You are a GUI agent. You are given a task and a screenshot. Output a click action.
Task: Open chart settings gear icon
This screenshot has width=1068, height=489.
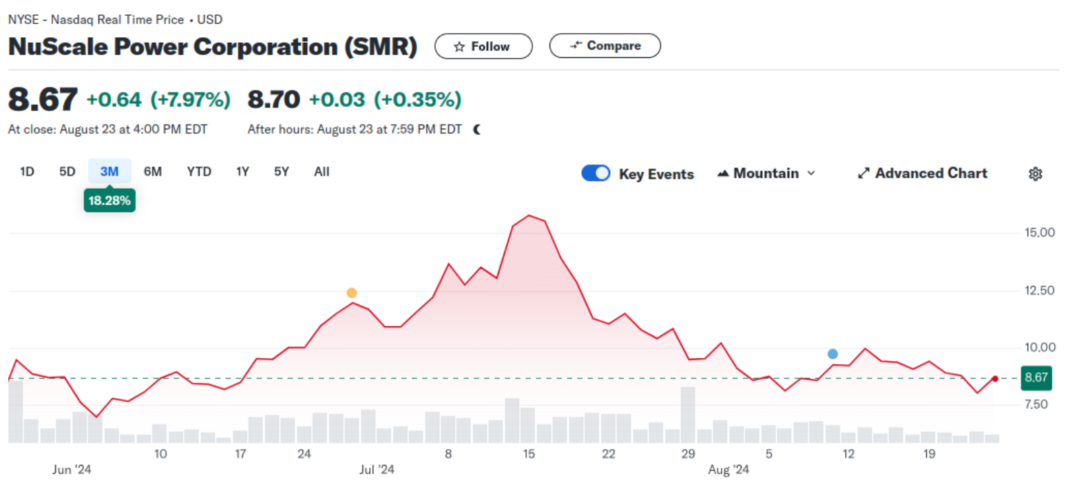pyautogui.click(x=1035, y=174)
